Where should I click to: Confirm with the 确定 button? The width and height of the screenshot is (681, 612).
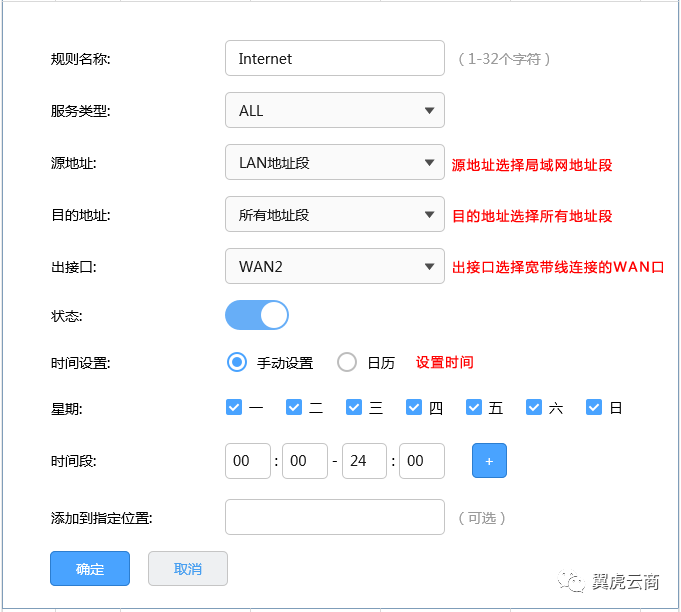90,569
